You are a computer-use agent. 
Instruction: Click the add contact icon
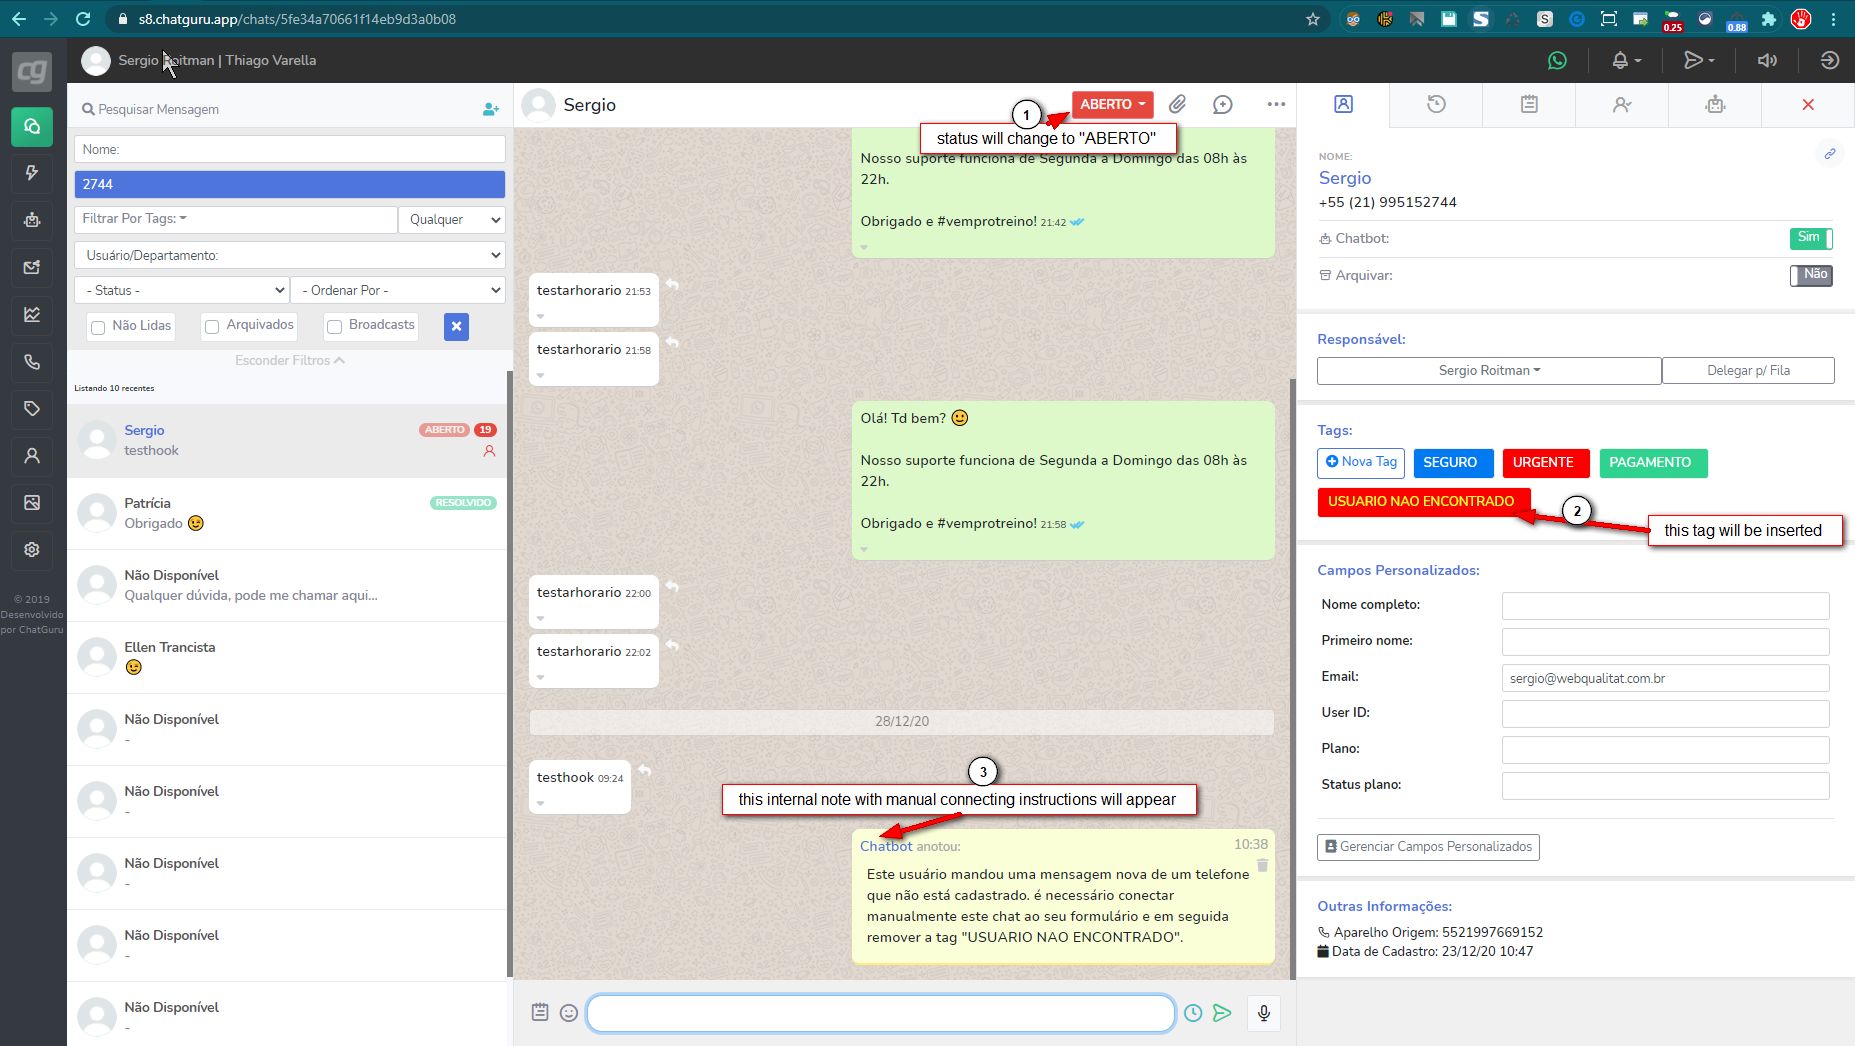[490, 109]
